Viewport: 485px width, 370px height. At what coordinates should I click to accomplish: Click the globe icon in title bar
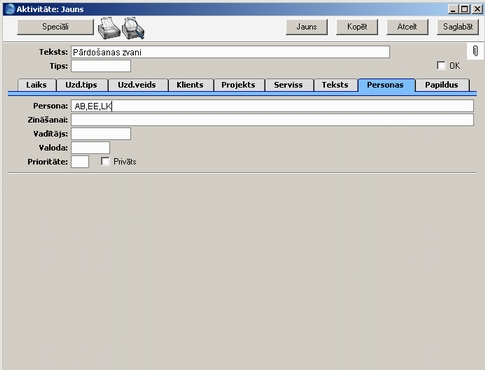[x=10, y=9]
